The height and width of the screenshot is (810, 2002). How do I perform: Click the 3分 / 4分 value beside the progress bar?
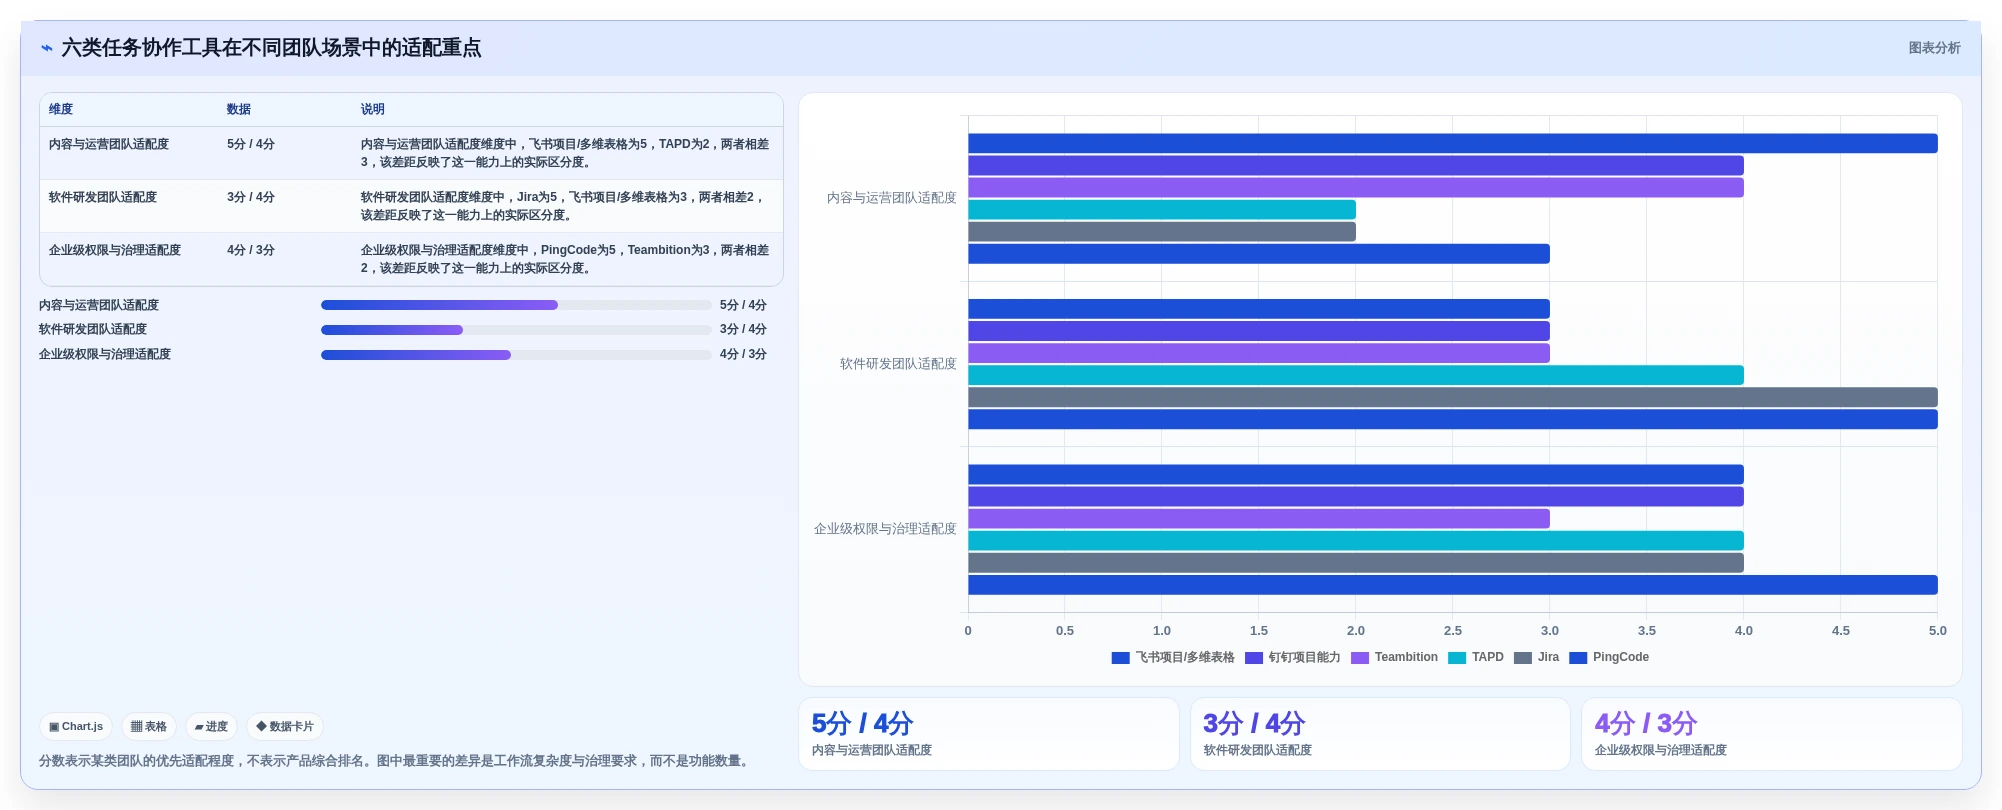tap(743, 329)
